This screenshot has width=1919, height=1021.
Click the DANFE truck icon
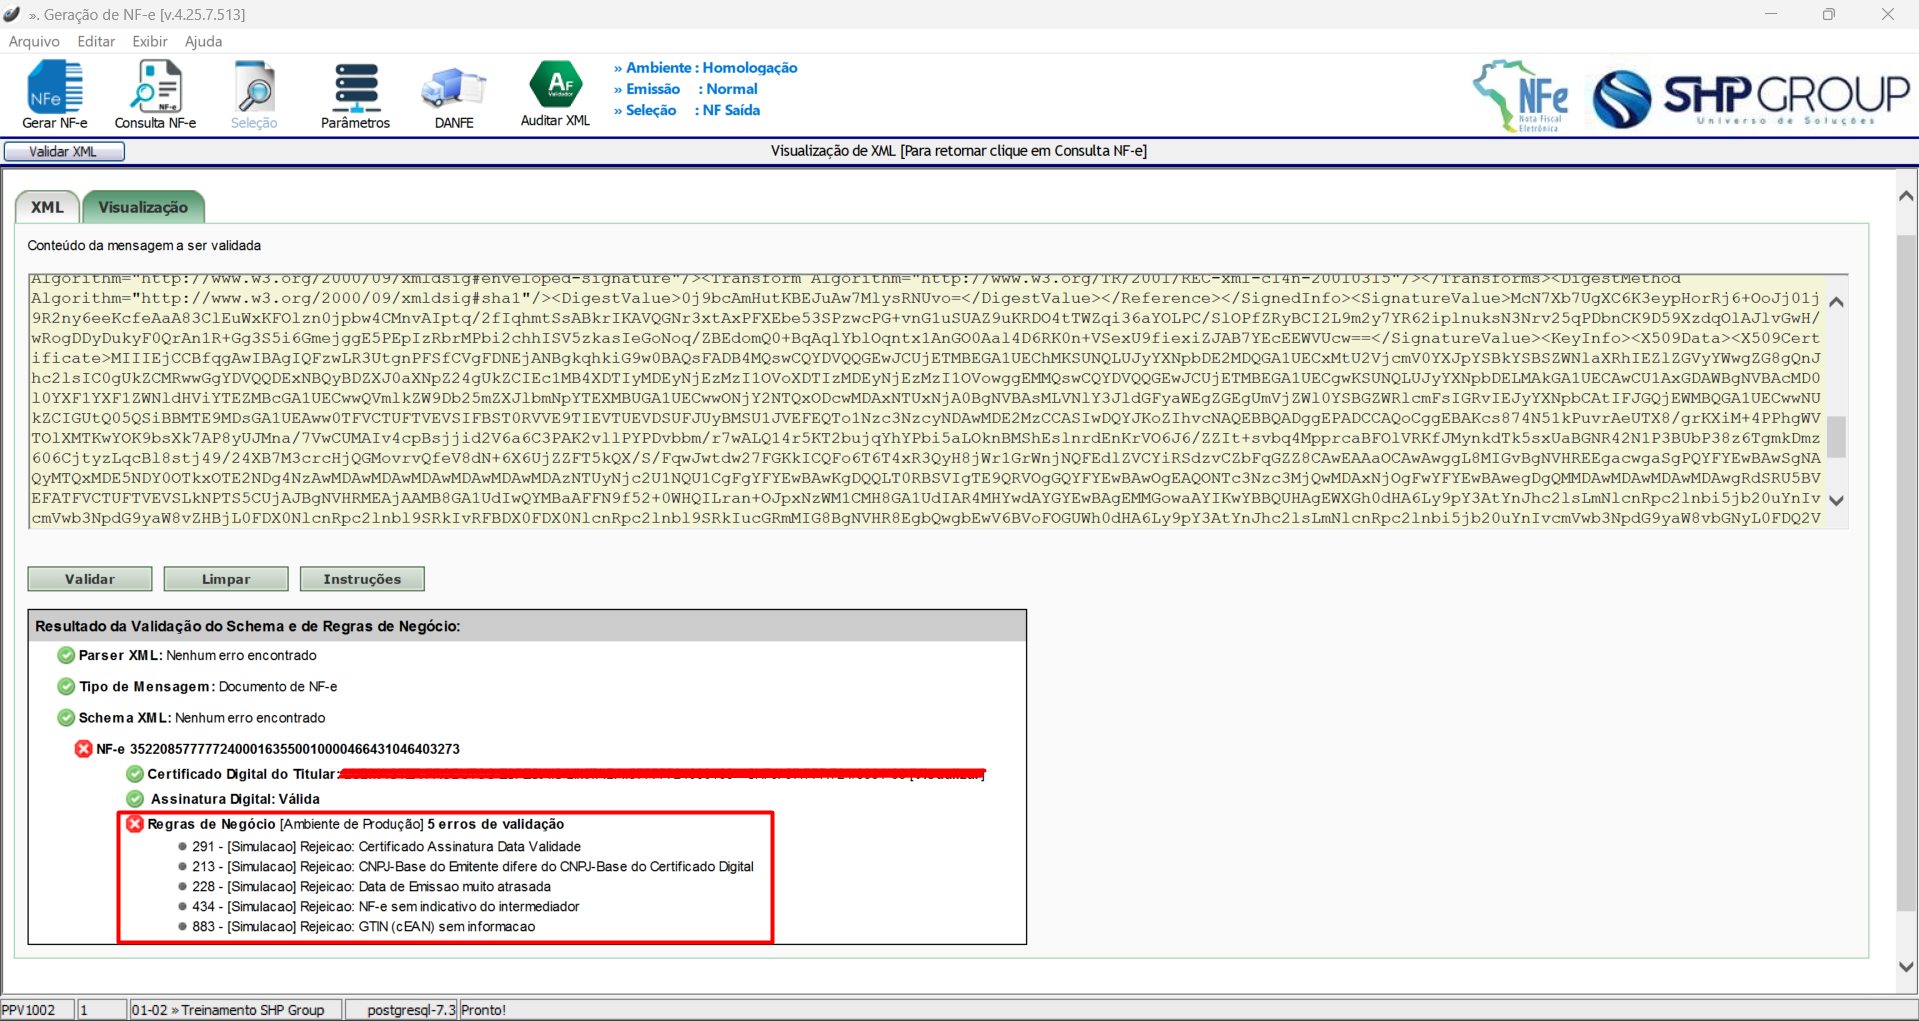pyautogui.click(x=454, y=88)
